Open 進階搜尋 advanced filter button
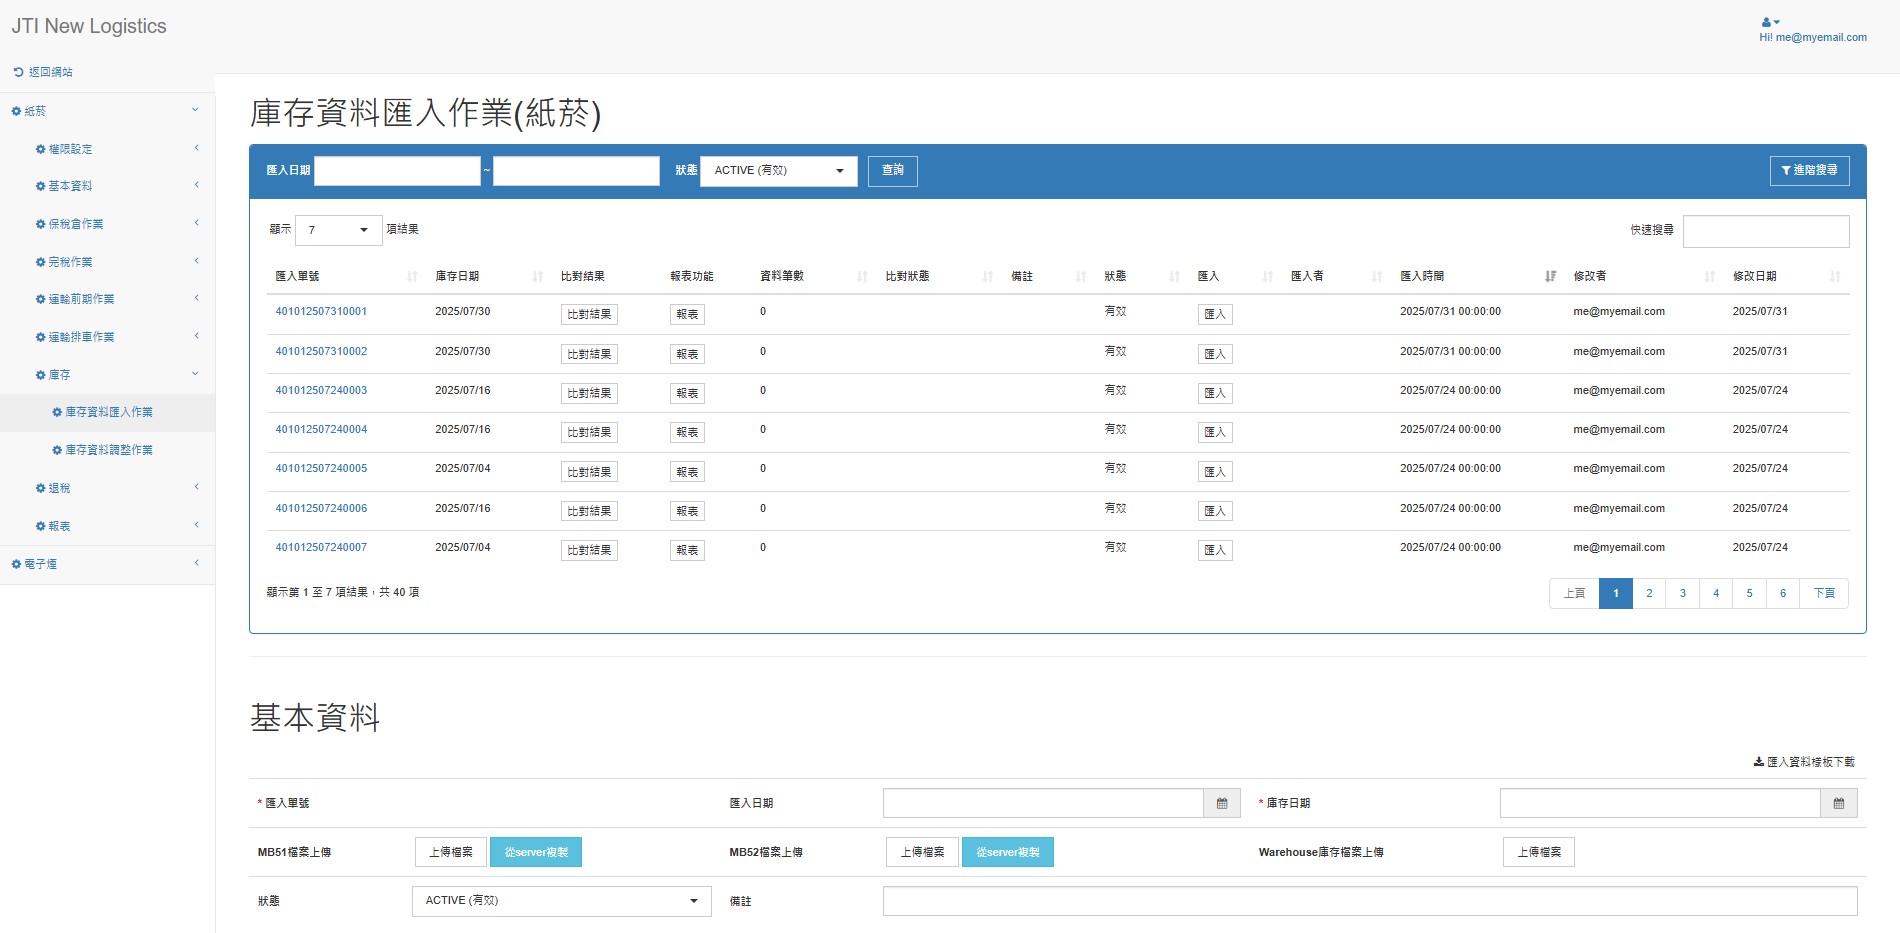 point(1809,171)
